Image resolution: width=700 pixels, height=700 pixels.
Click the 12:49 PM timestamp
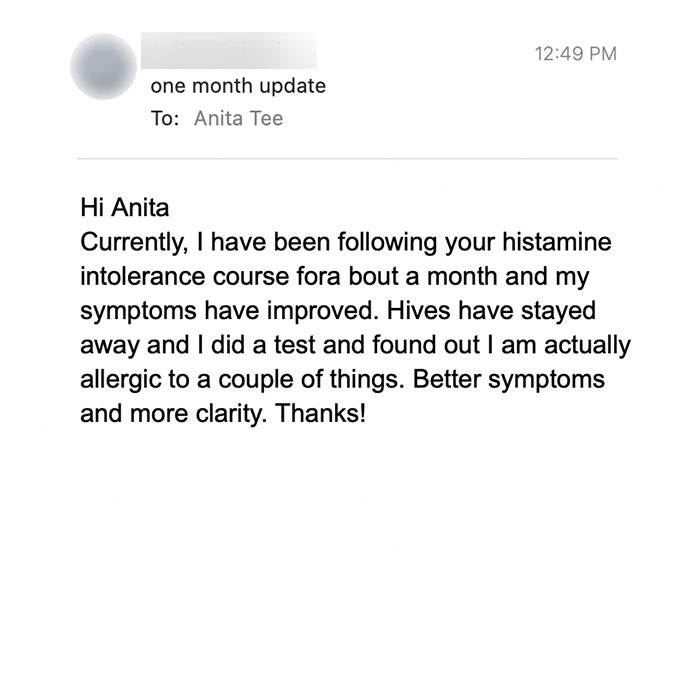click(x=572, y=53)
